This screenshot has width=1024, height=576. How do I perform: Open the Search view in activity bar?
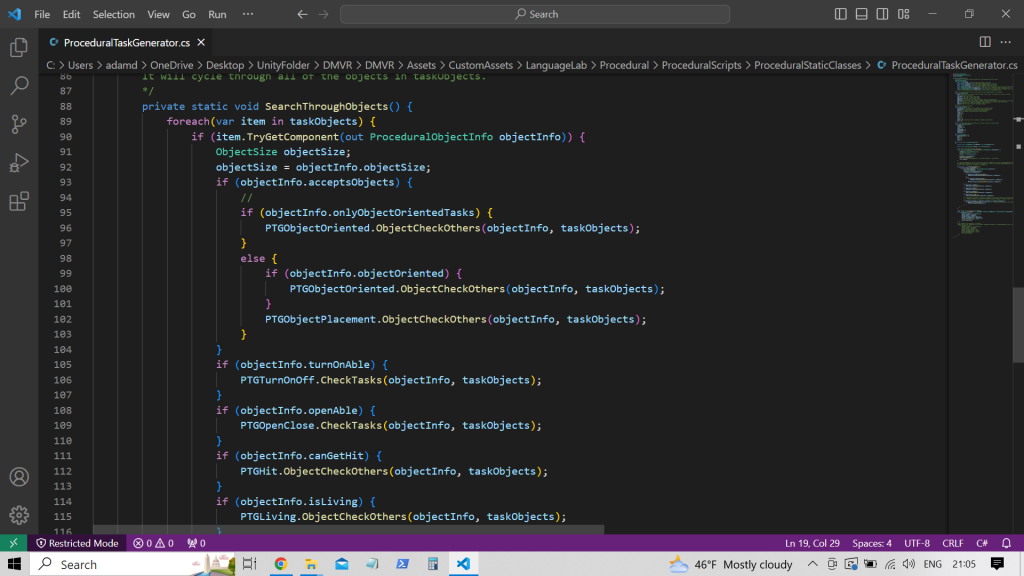pos(18,86)
